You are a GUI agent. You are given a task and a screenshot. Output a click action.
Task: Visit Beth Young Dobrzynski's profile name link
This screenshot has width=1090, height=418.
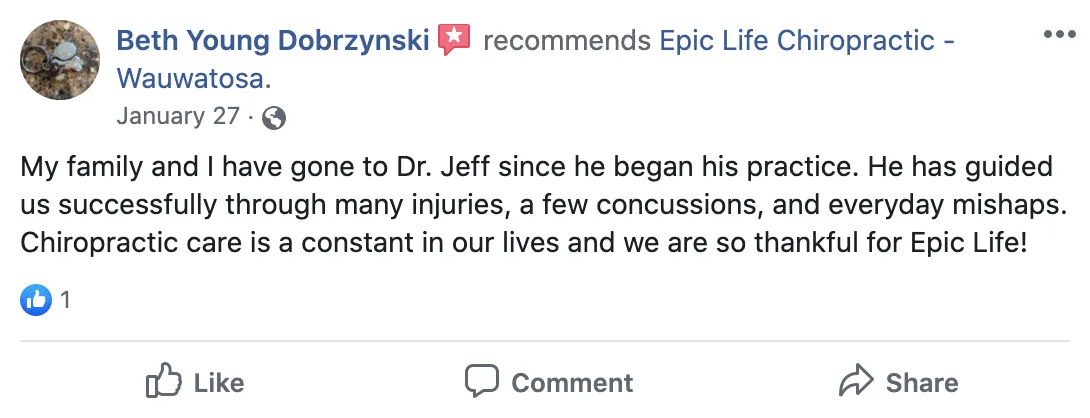[272, 41]
